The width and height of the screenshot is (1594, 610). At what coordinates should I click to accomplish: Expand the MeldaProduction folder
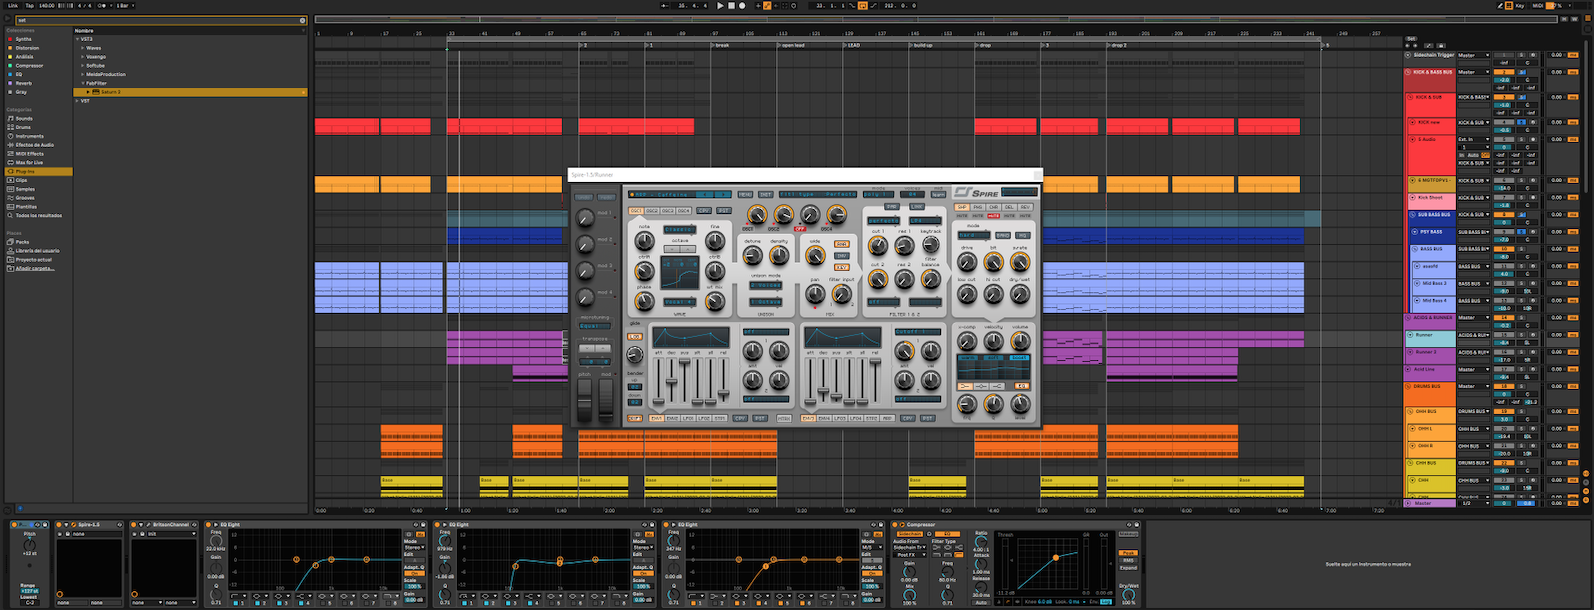82,74
